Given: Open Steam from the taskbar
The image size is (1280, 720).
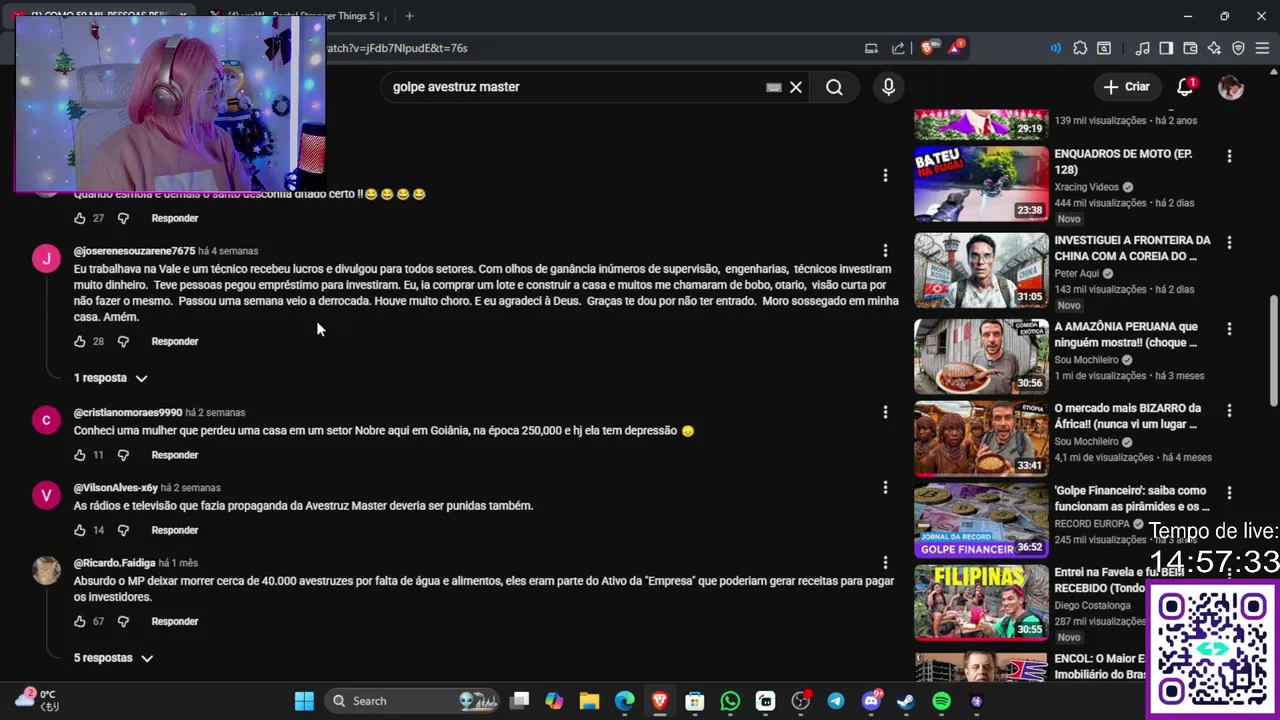Looking at the screenshot, I should pyautogui.click(x=906, y=701).
